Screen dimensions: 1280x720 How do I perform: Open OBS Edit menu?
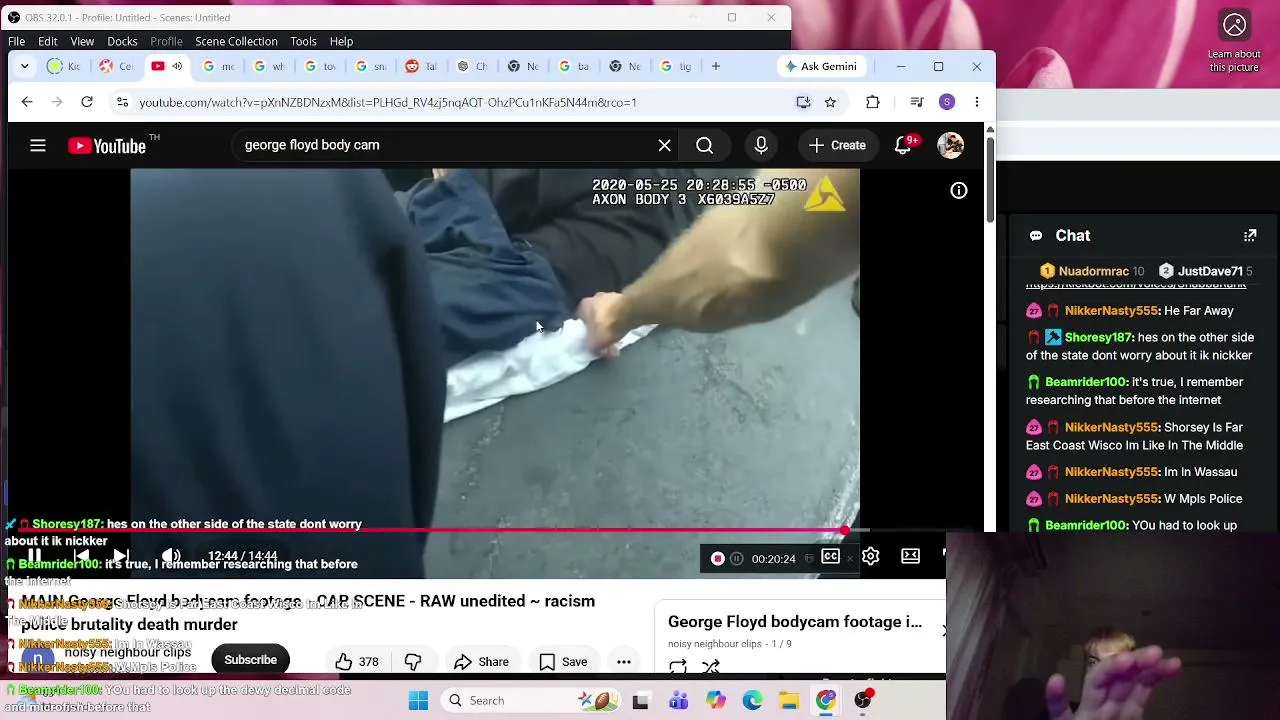48,41
